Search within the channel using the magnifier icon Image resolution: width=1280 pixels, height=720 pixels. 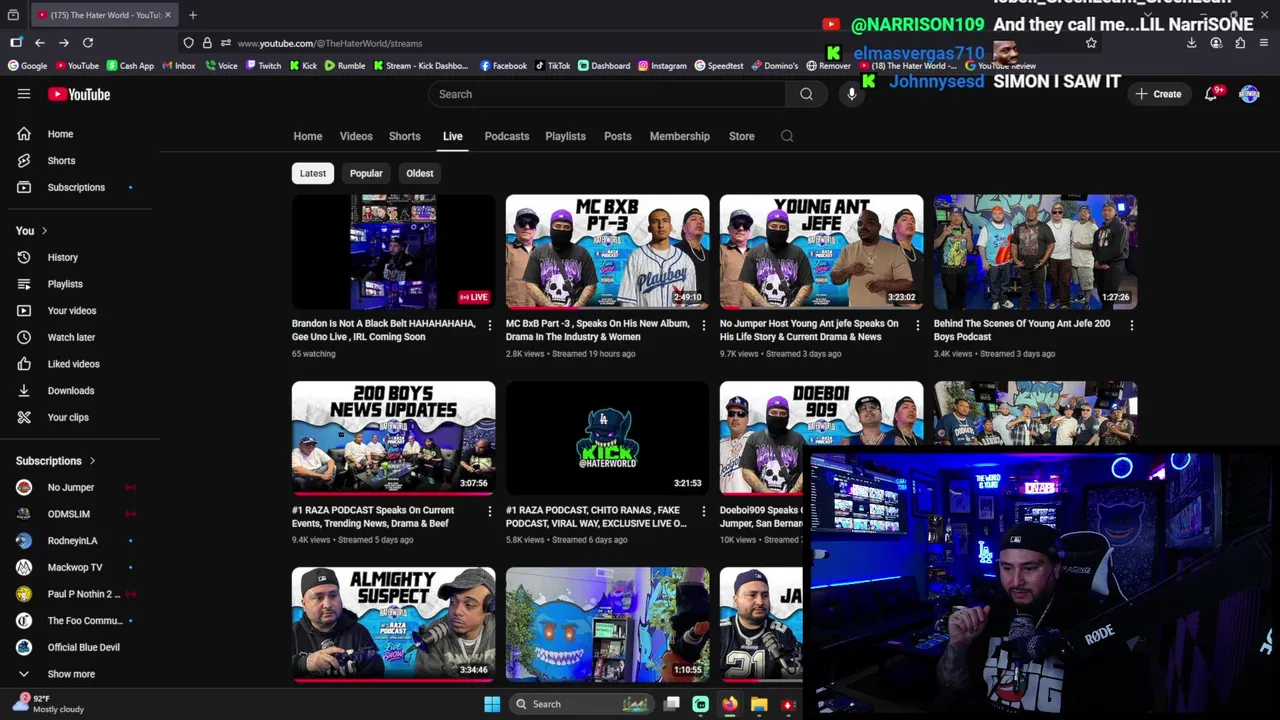click(x=787, y=136)
